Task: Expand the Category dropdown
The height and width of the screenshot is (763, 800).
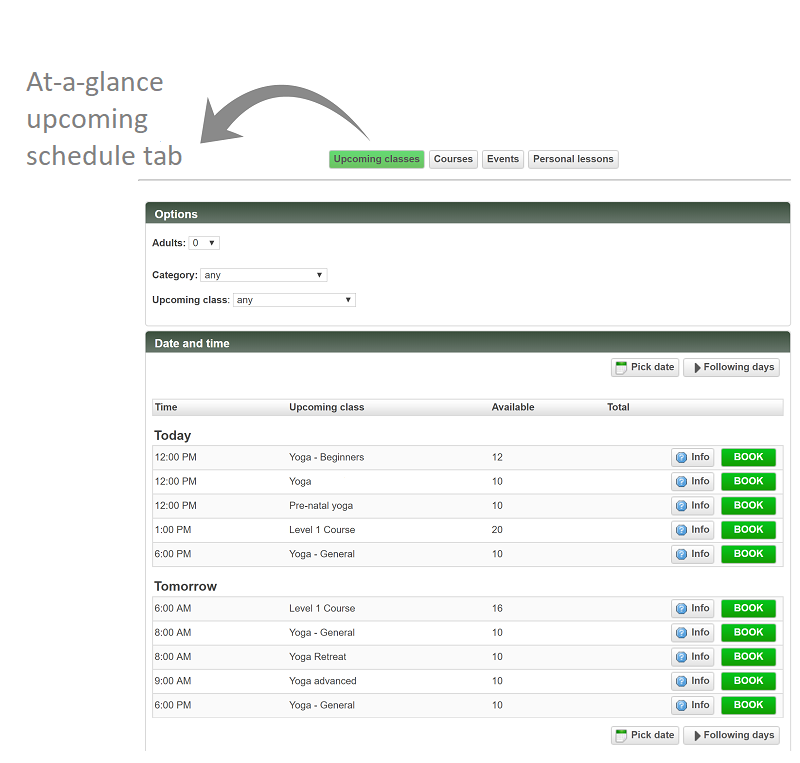Action: 263,275
